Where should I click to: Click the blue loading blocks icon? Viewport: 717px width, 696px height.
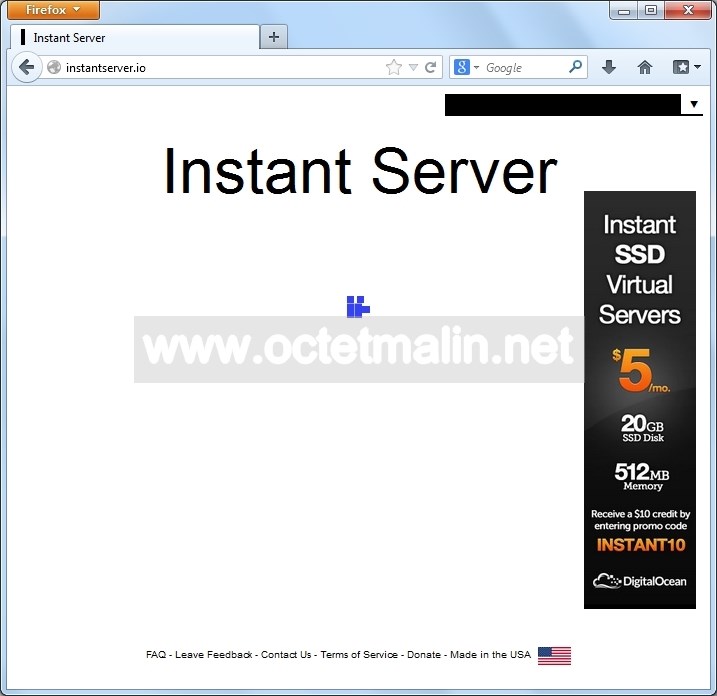click(x=358, y=306)
